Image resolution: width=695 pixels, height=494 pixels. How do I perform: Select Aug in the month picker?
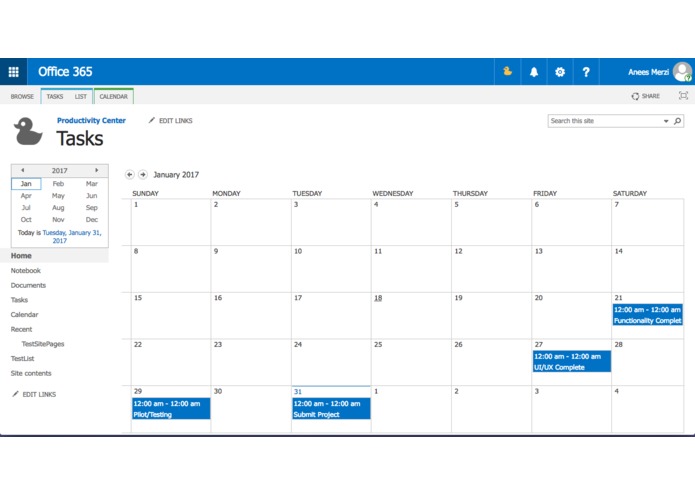click(x=59, y=208)
